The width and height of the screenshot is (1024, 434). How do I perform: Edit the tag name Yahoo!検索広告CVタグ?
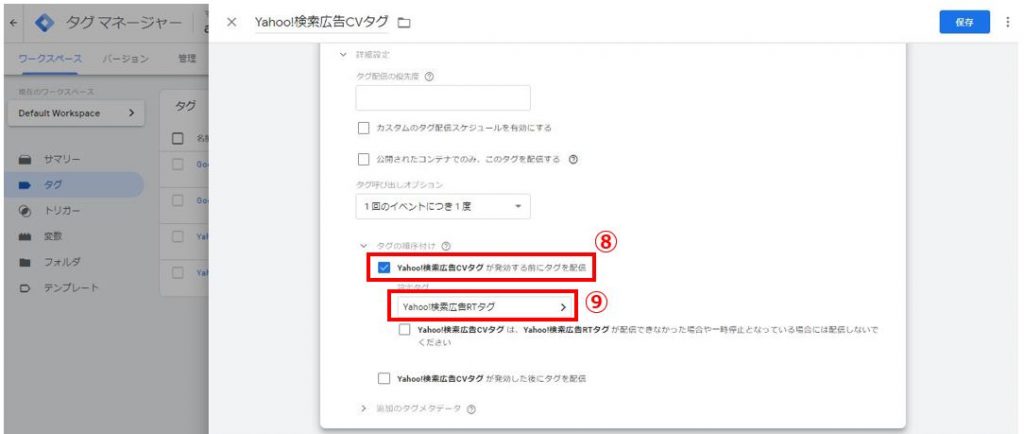321,22
